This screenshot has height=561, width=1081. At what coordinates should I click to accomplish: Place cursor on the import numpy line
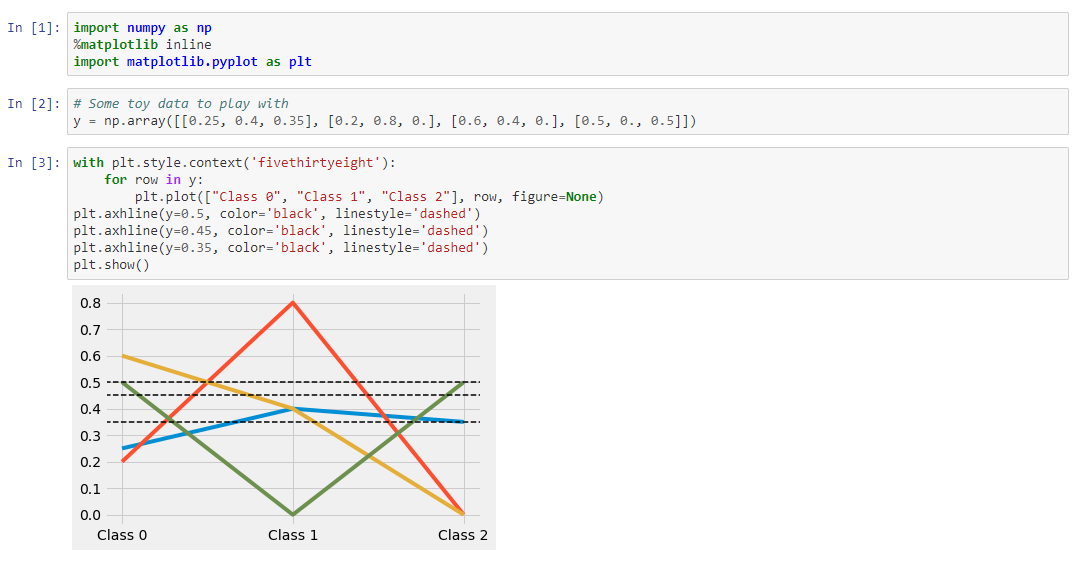142,28
